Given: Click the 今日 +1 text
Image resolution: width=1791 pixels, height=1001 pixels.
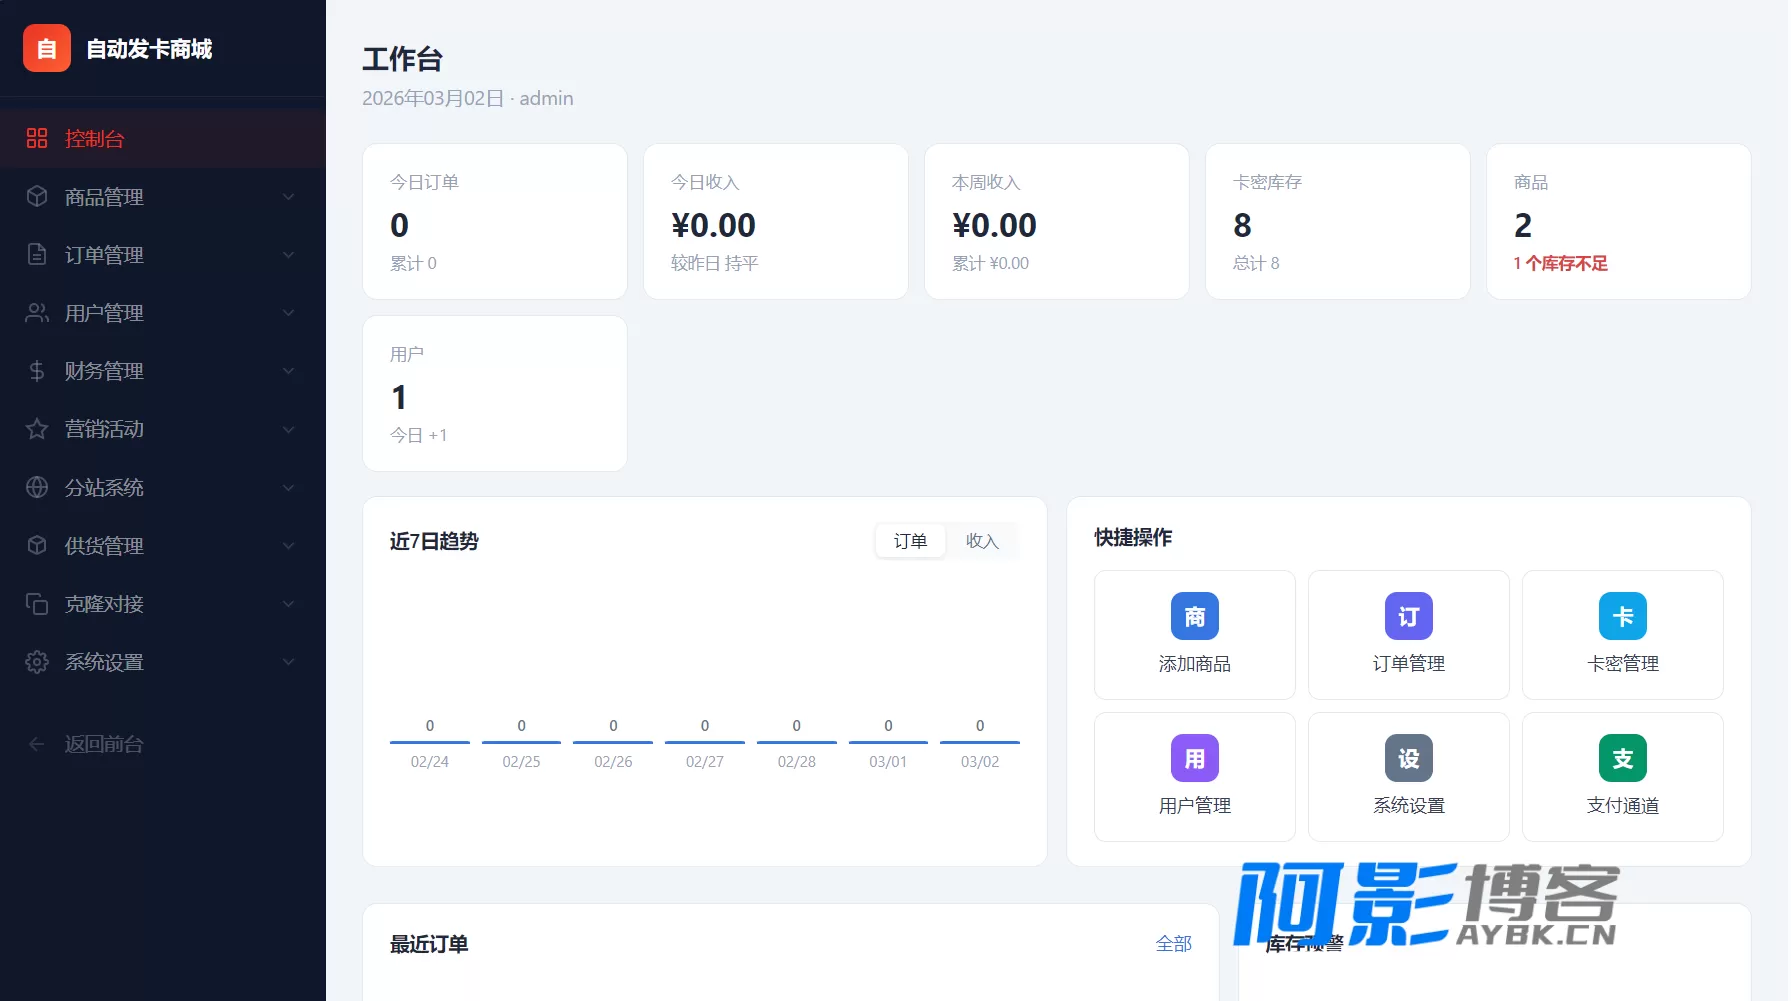Looking at the screenshot, I should tap(418, 435).
